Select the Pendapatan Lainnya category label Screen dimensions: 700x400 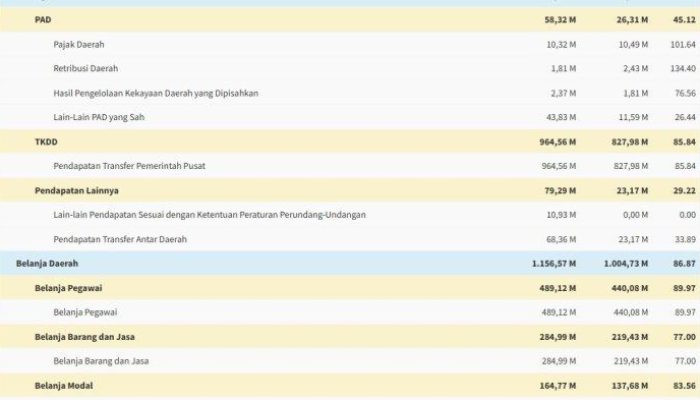click(x=76, y=190)
